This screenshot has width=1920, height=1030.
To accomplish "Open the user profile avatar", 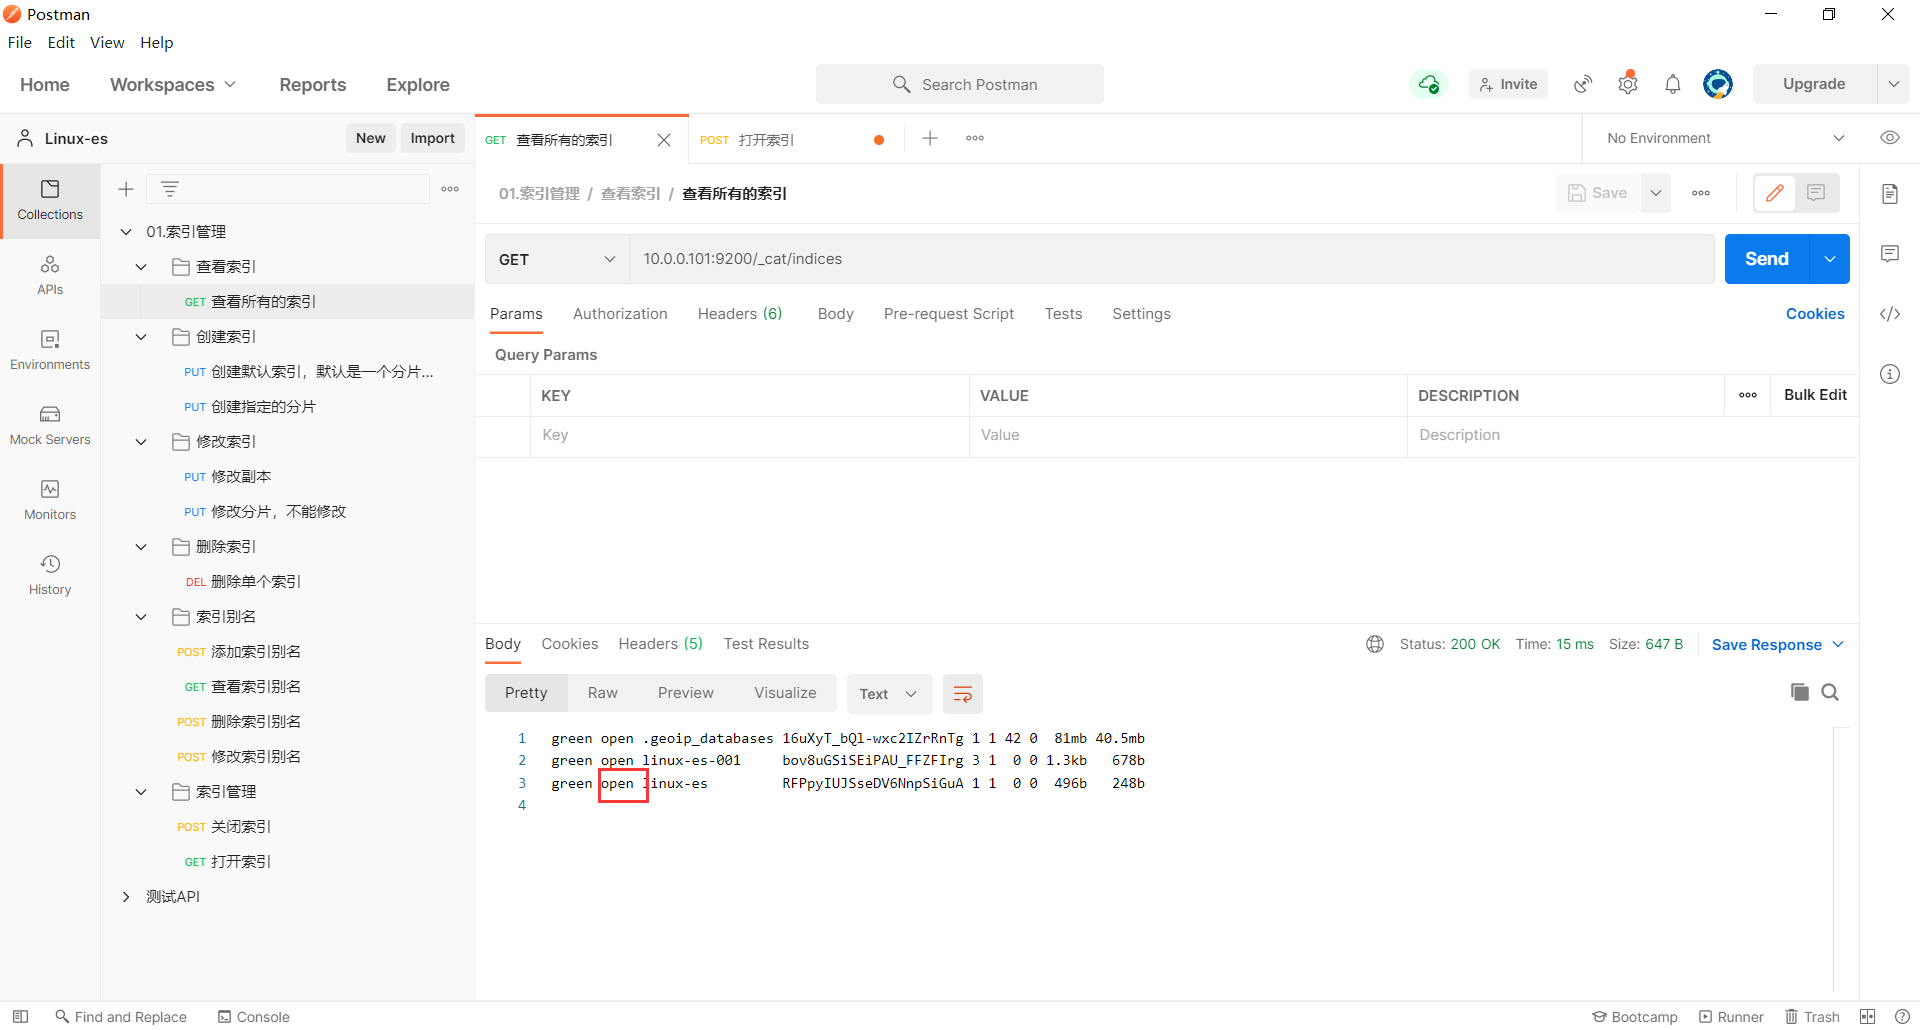I will click(x=1718, y=84).
